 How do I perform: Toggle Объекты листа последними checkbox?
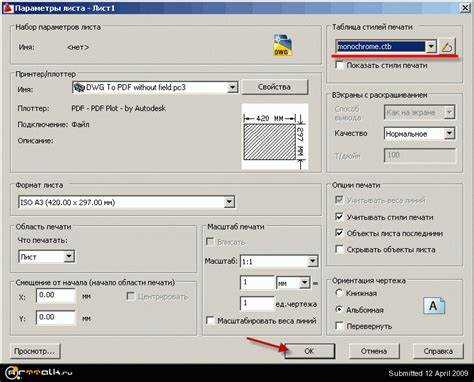(339, 233)
